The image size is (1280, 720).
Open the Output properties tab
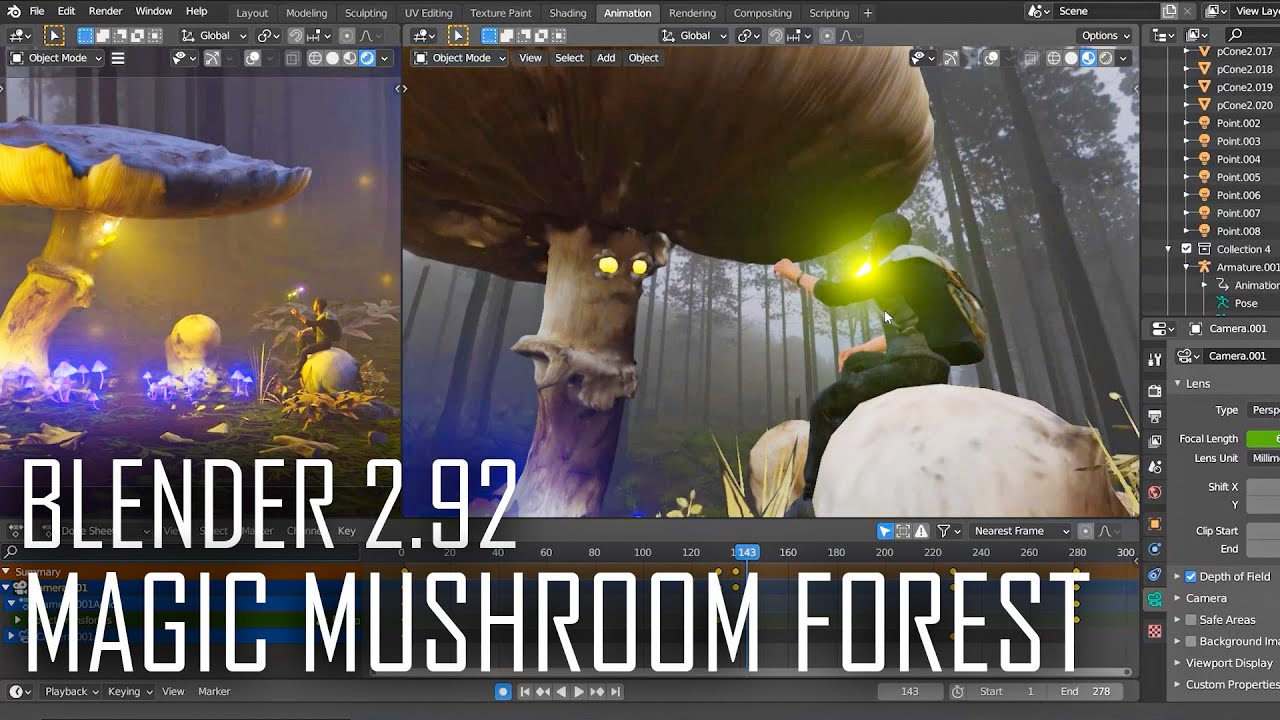click(x=1155, y=416)
